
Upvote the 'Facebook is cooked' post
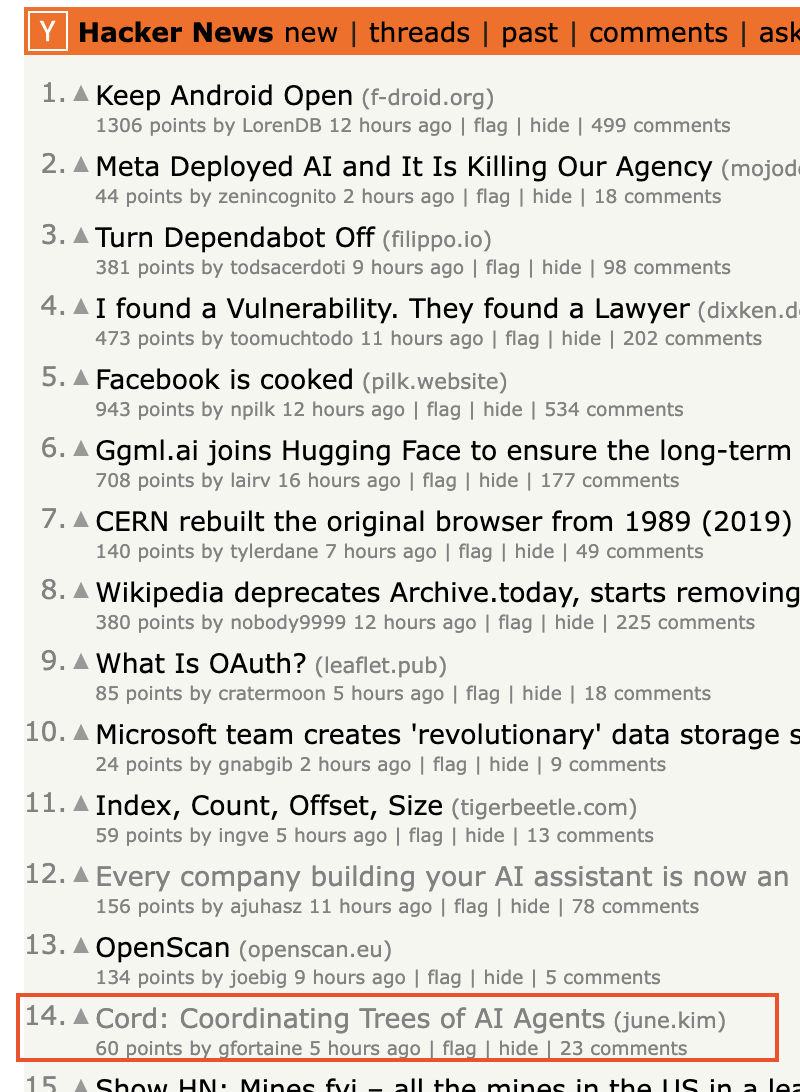coord(82,378)
